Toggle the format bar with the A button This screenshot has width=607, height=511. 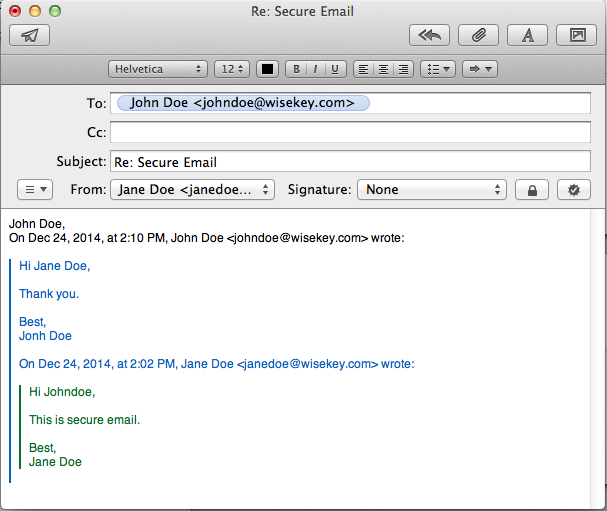(527, 35)
